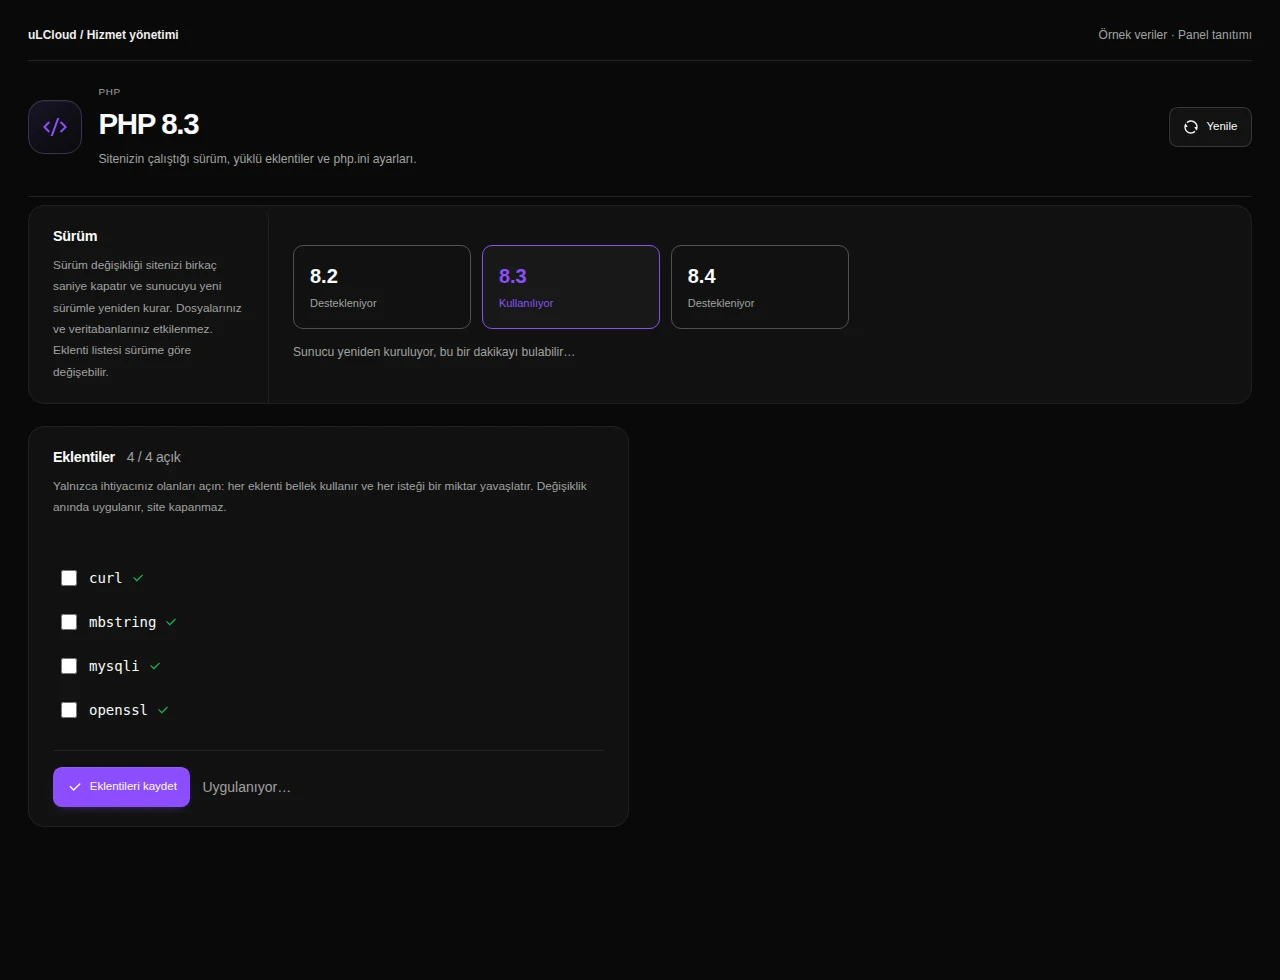Click the "Sunucu yeniden kuruluyor" status message
Viewport: 1280px width, 980px height.
(x=434, y=352)
